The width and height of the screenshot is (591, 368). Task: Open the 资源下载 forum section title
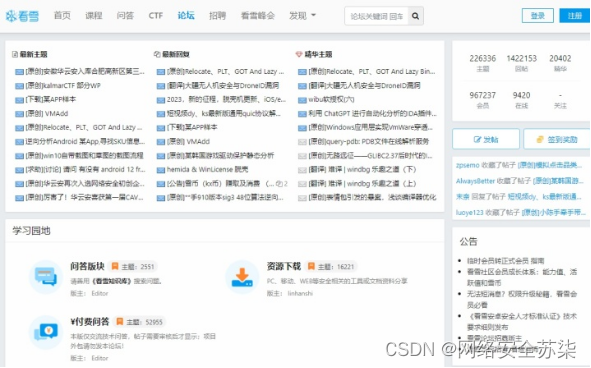pos(283,266)
